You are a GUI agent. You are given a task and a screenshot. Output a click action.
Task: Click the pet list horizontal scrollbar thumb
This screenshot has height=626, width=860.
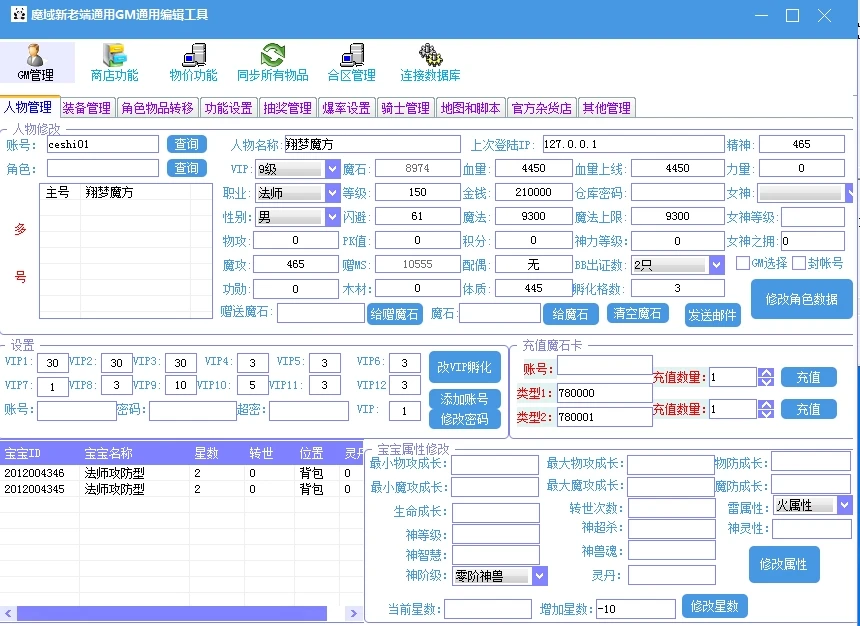click(x=172, y=613)
